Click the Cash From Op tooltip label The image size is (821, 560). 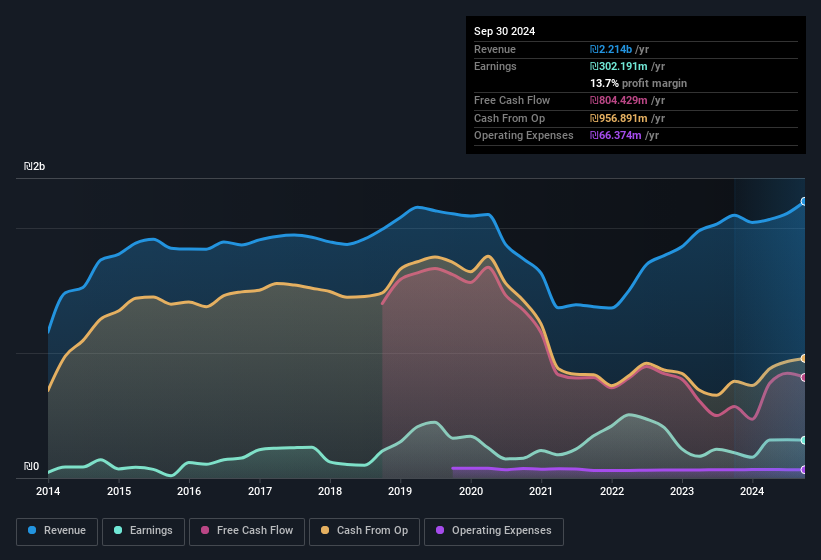[509, 118]
